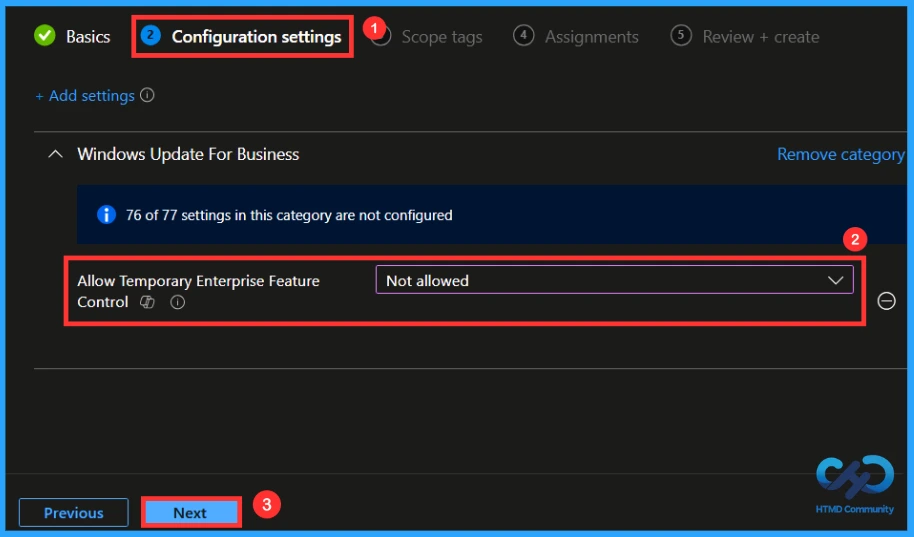This screenshot has width=914, height=537.
Task: Click step number 4 circle for Assignments
Action: (523, 36)
